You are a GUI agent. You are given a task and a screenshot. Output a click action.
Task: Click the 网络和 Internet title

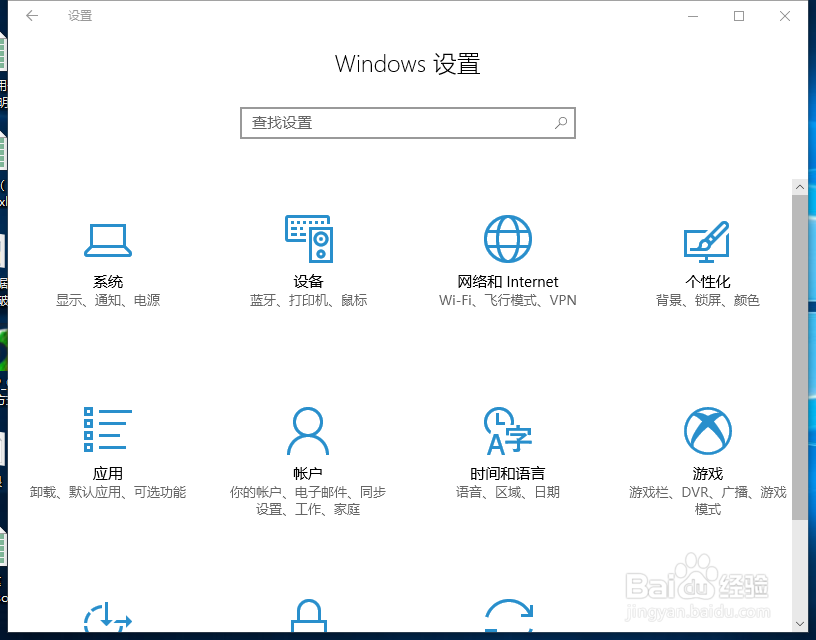[508, 281]
